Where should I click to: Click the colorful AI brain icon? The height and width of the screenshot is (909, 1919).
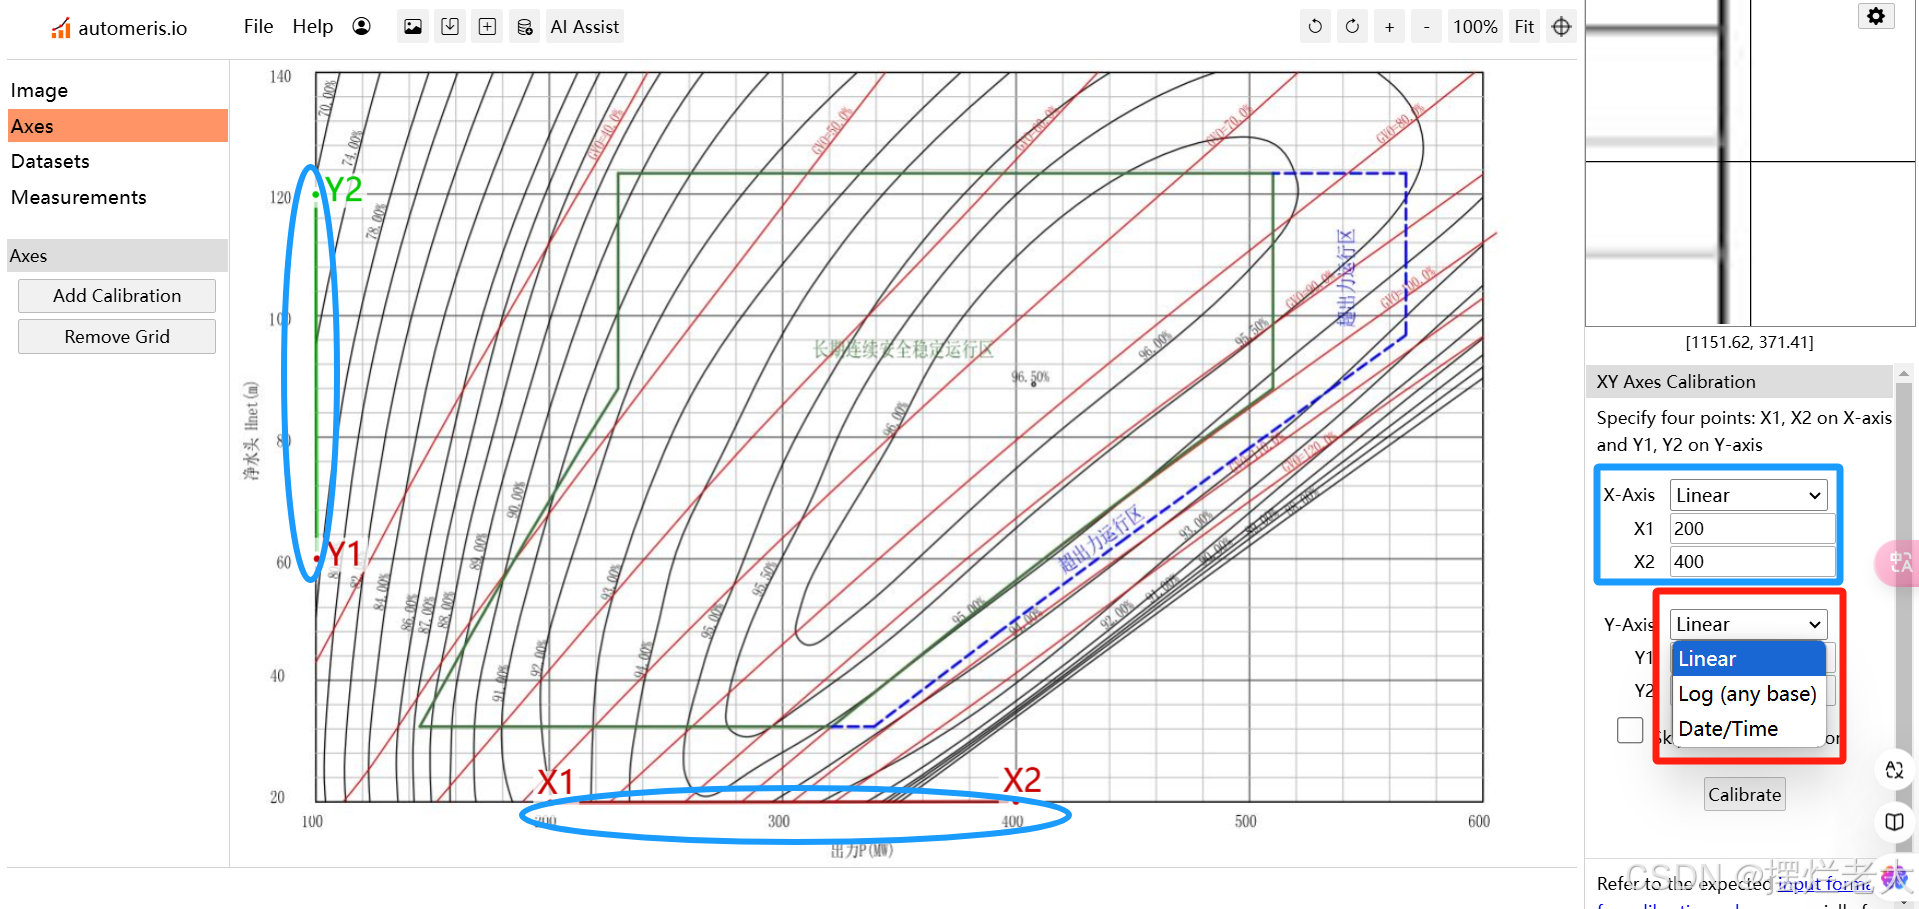[x=1893, y=879]
